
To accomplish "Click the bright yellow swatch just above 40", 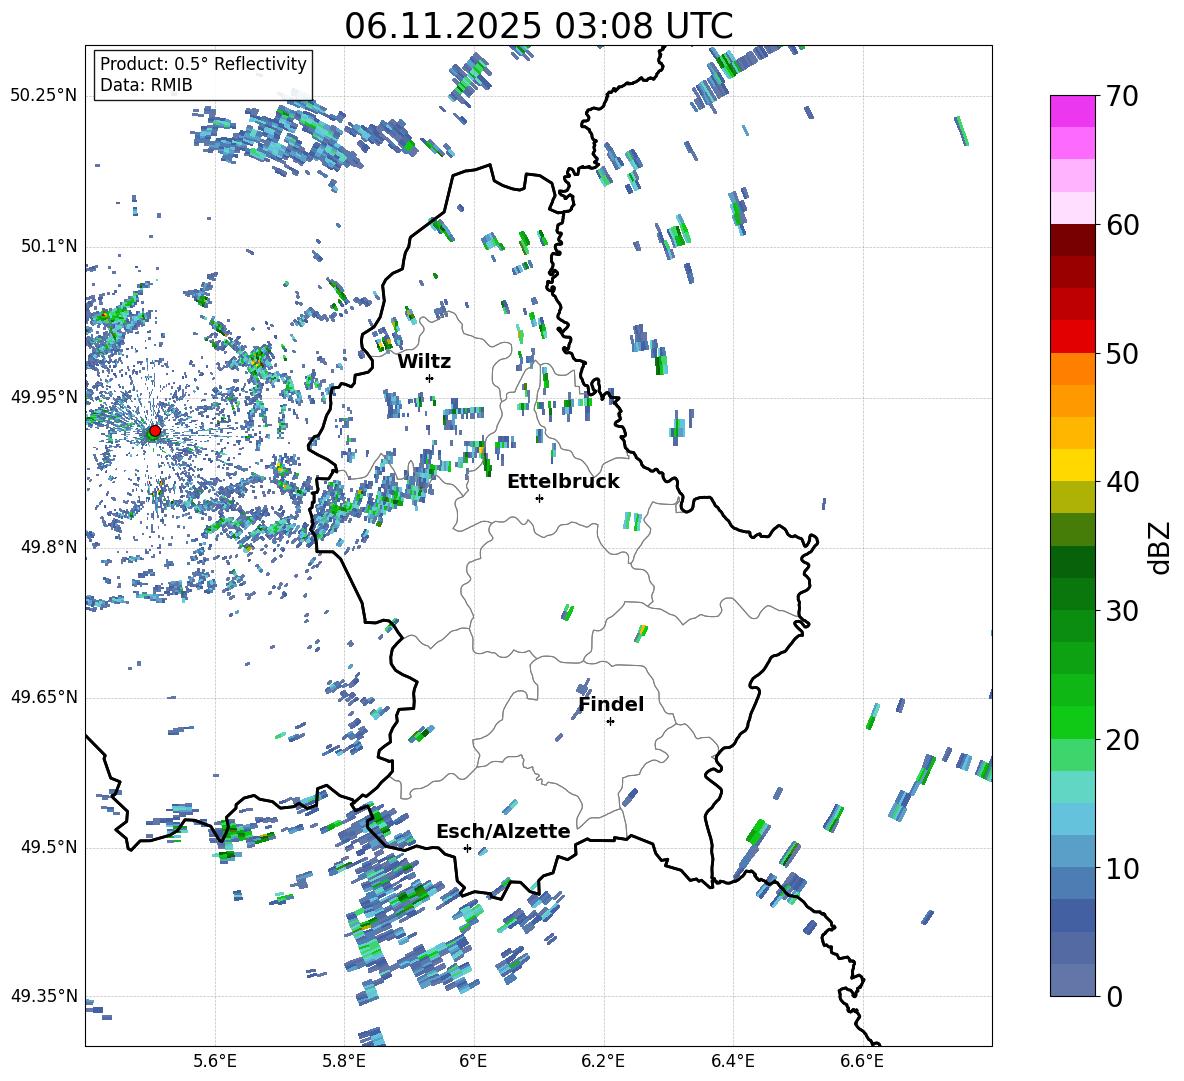I will point(1073,465).
